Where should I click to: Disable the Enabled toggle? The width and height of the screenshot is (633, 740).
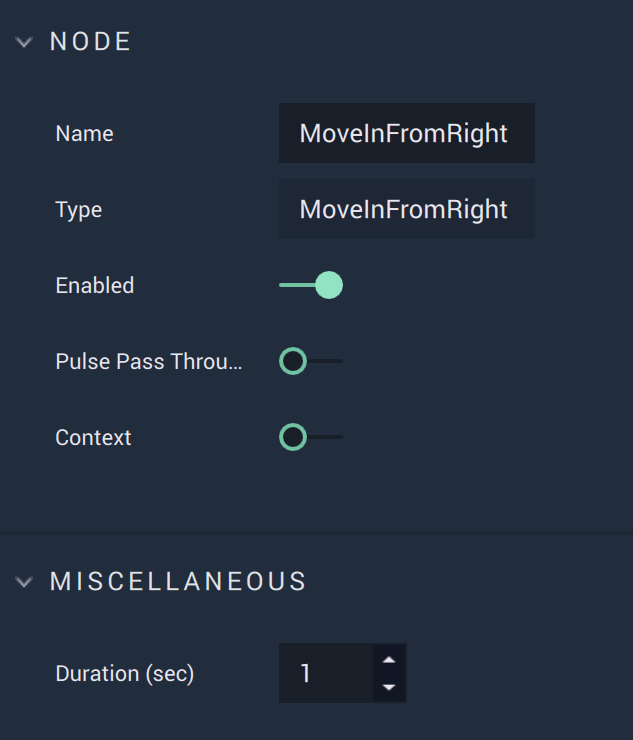[x=311, y=285]
